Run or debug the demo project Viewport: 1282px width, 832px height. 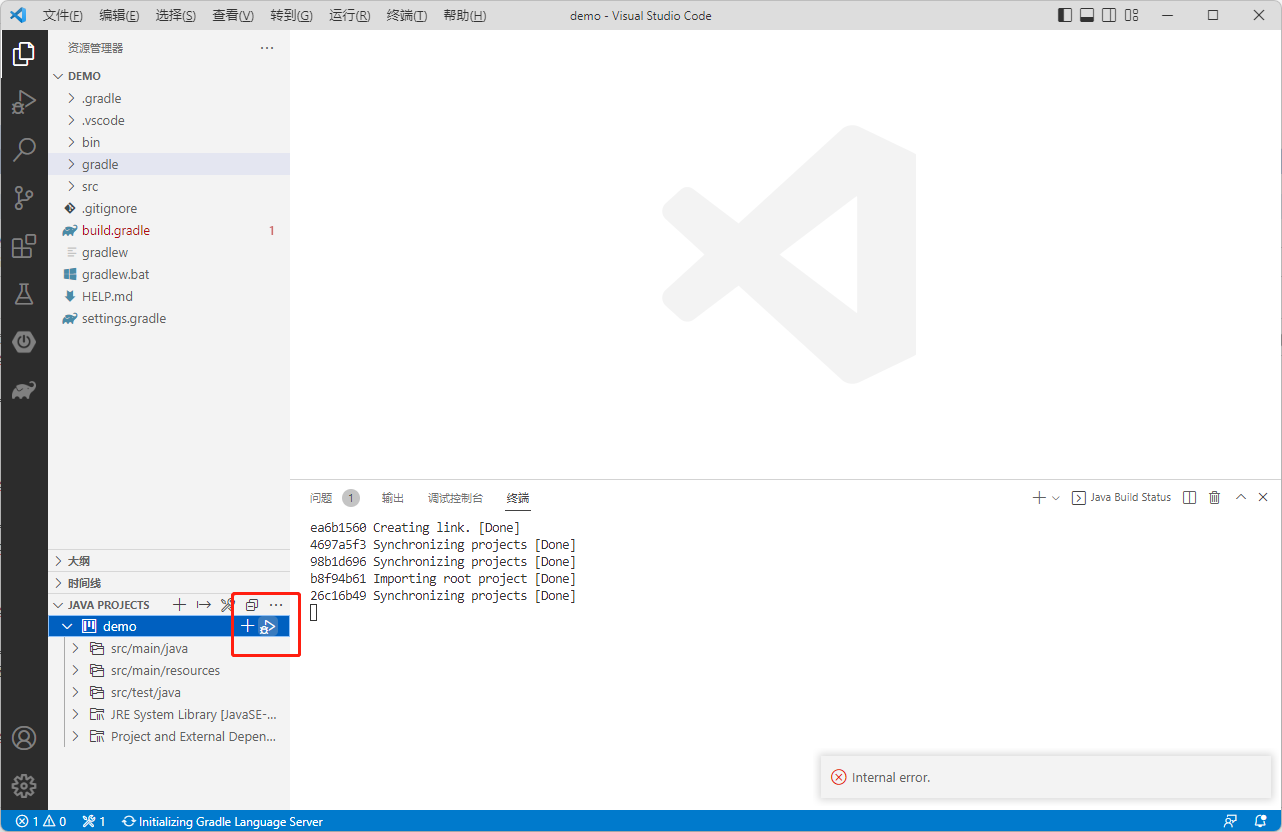coord(267,626)
